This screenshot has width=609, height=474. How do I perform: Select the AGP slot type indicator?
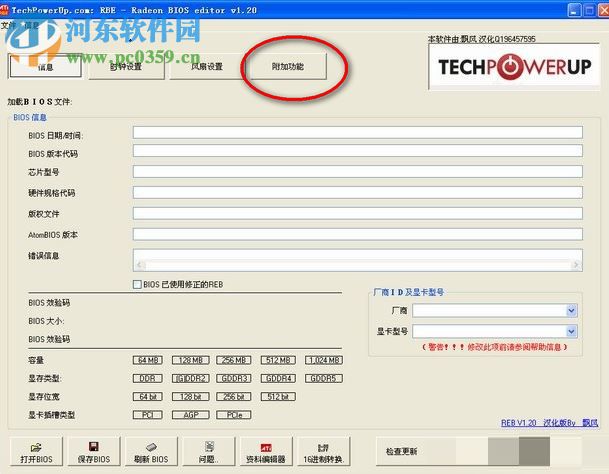point(191,415)
